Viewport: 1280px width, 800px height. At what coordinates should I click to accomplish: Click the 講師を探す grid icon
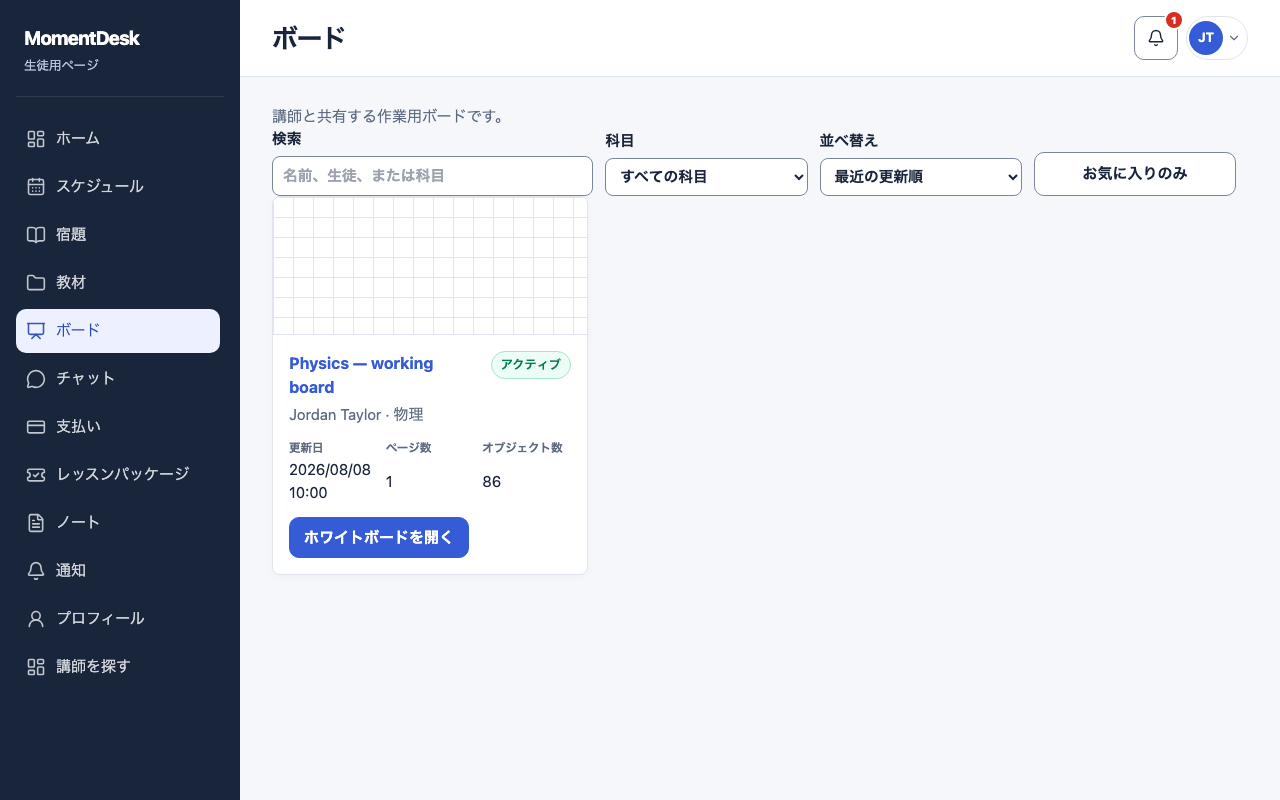click(36, 667)
